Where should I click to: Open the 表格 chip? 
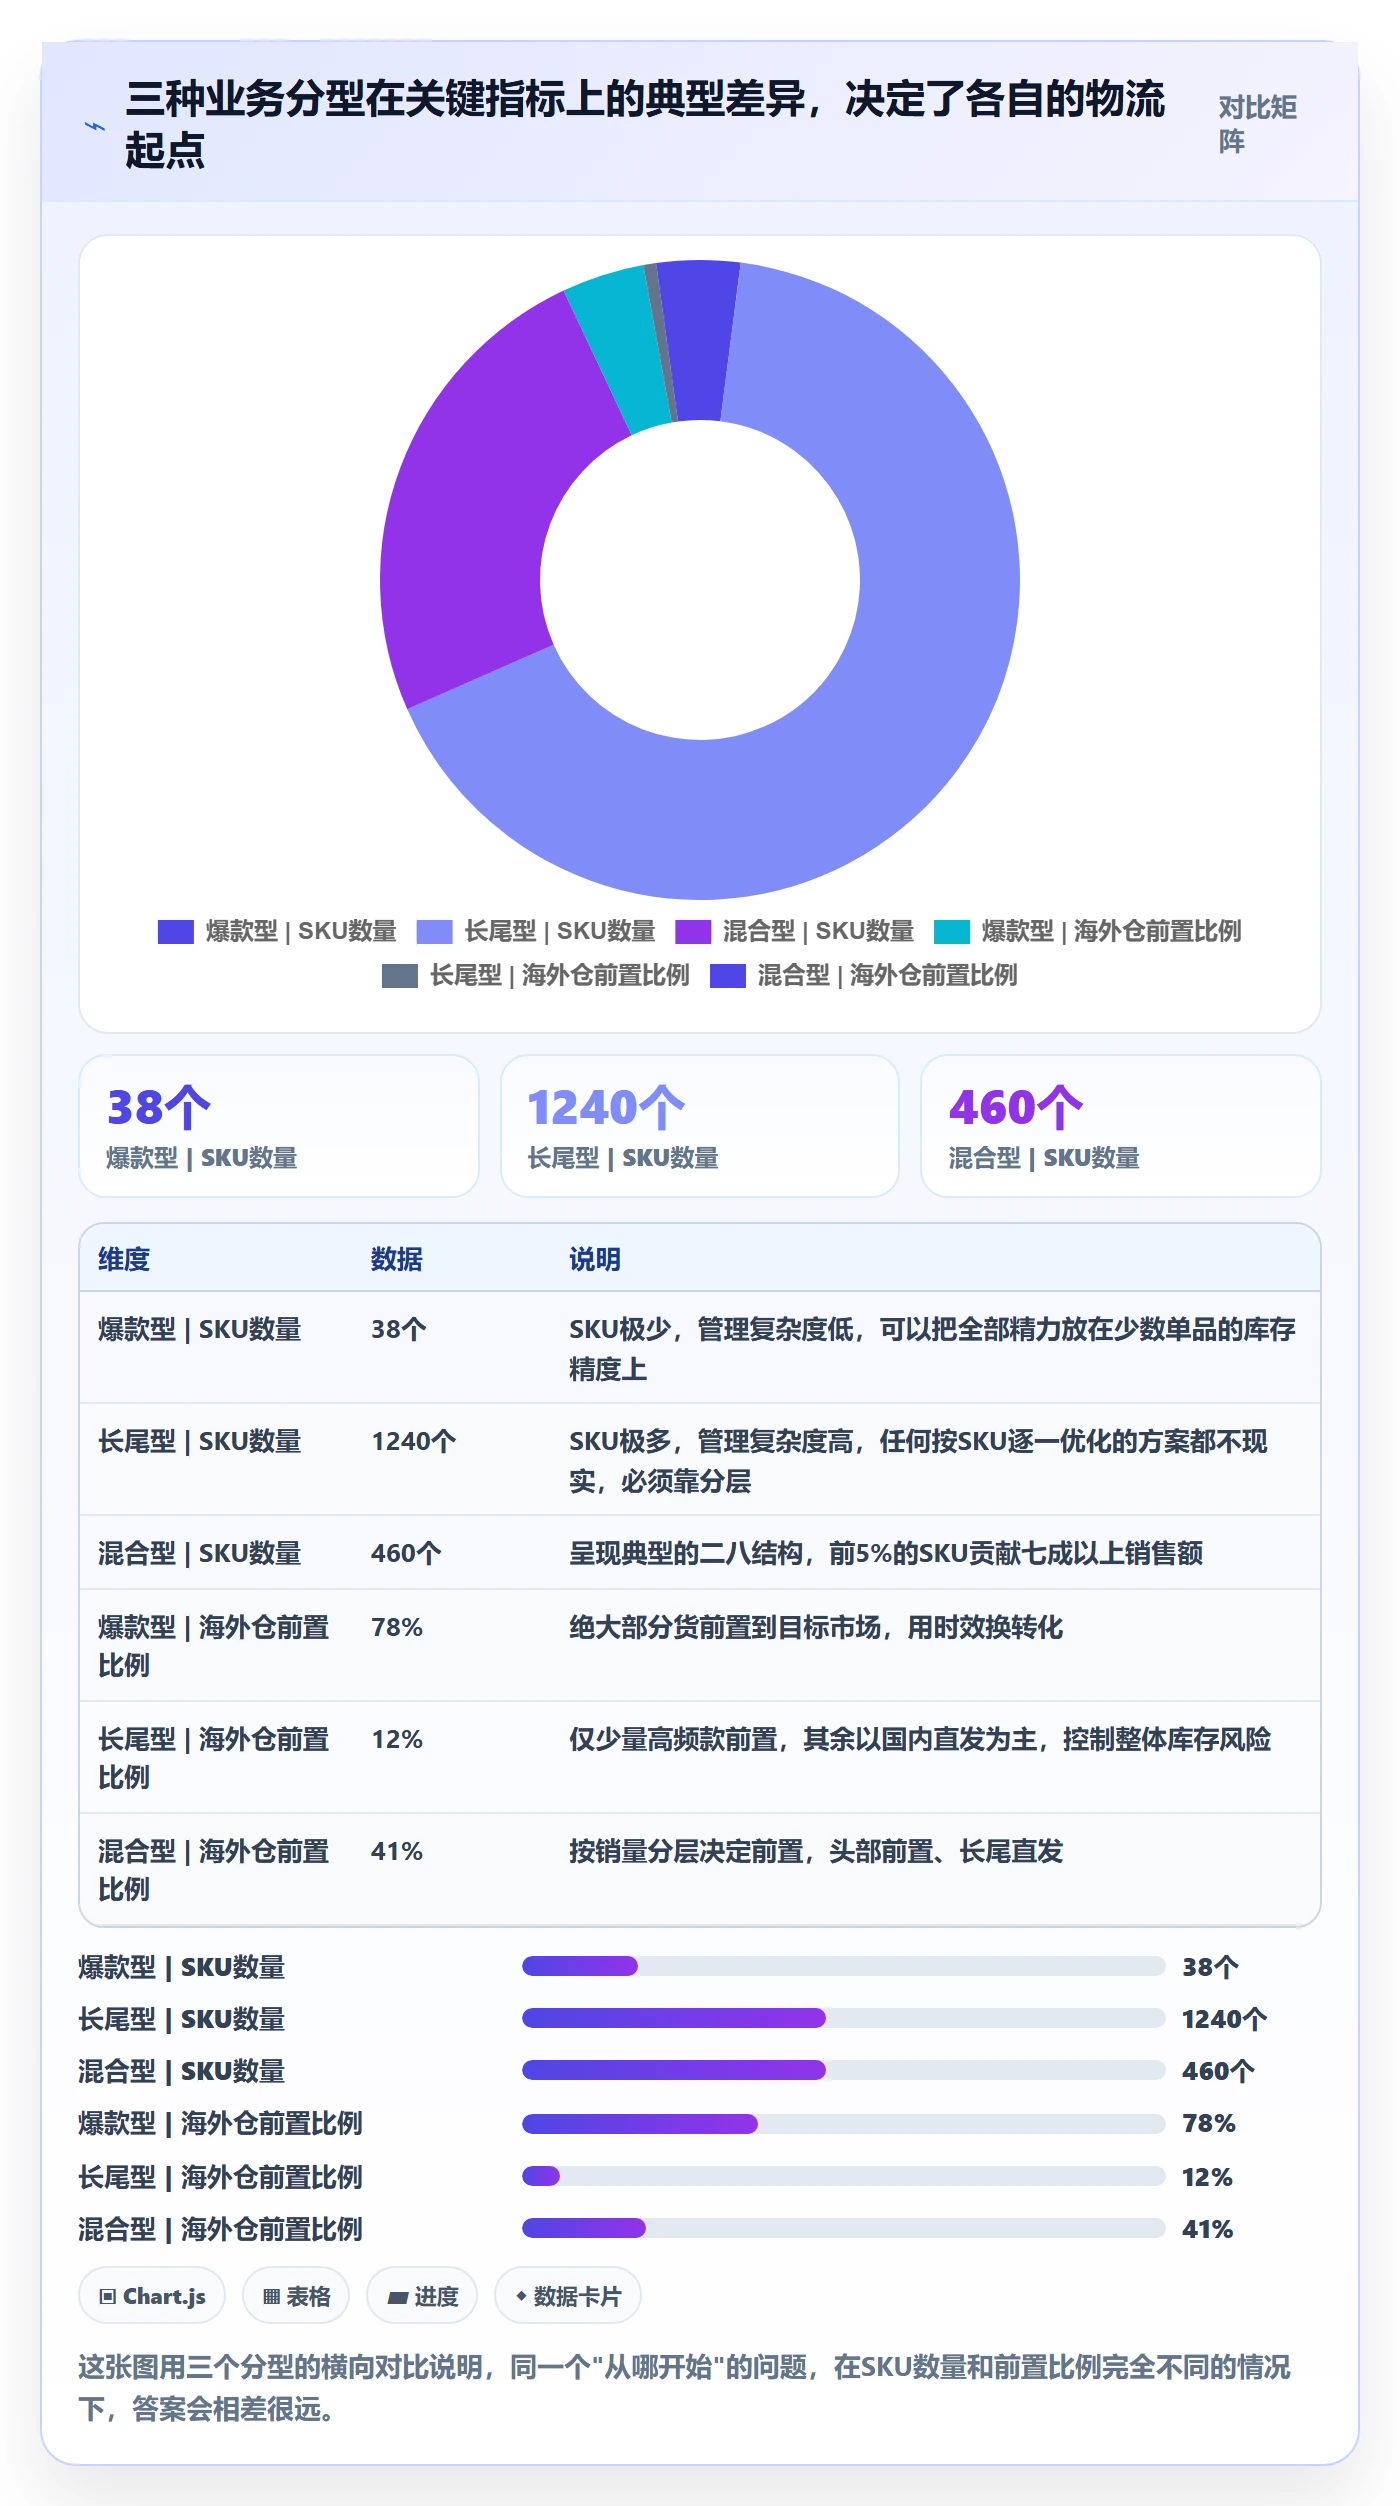296,2296
